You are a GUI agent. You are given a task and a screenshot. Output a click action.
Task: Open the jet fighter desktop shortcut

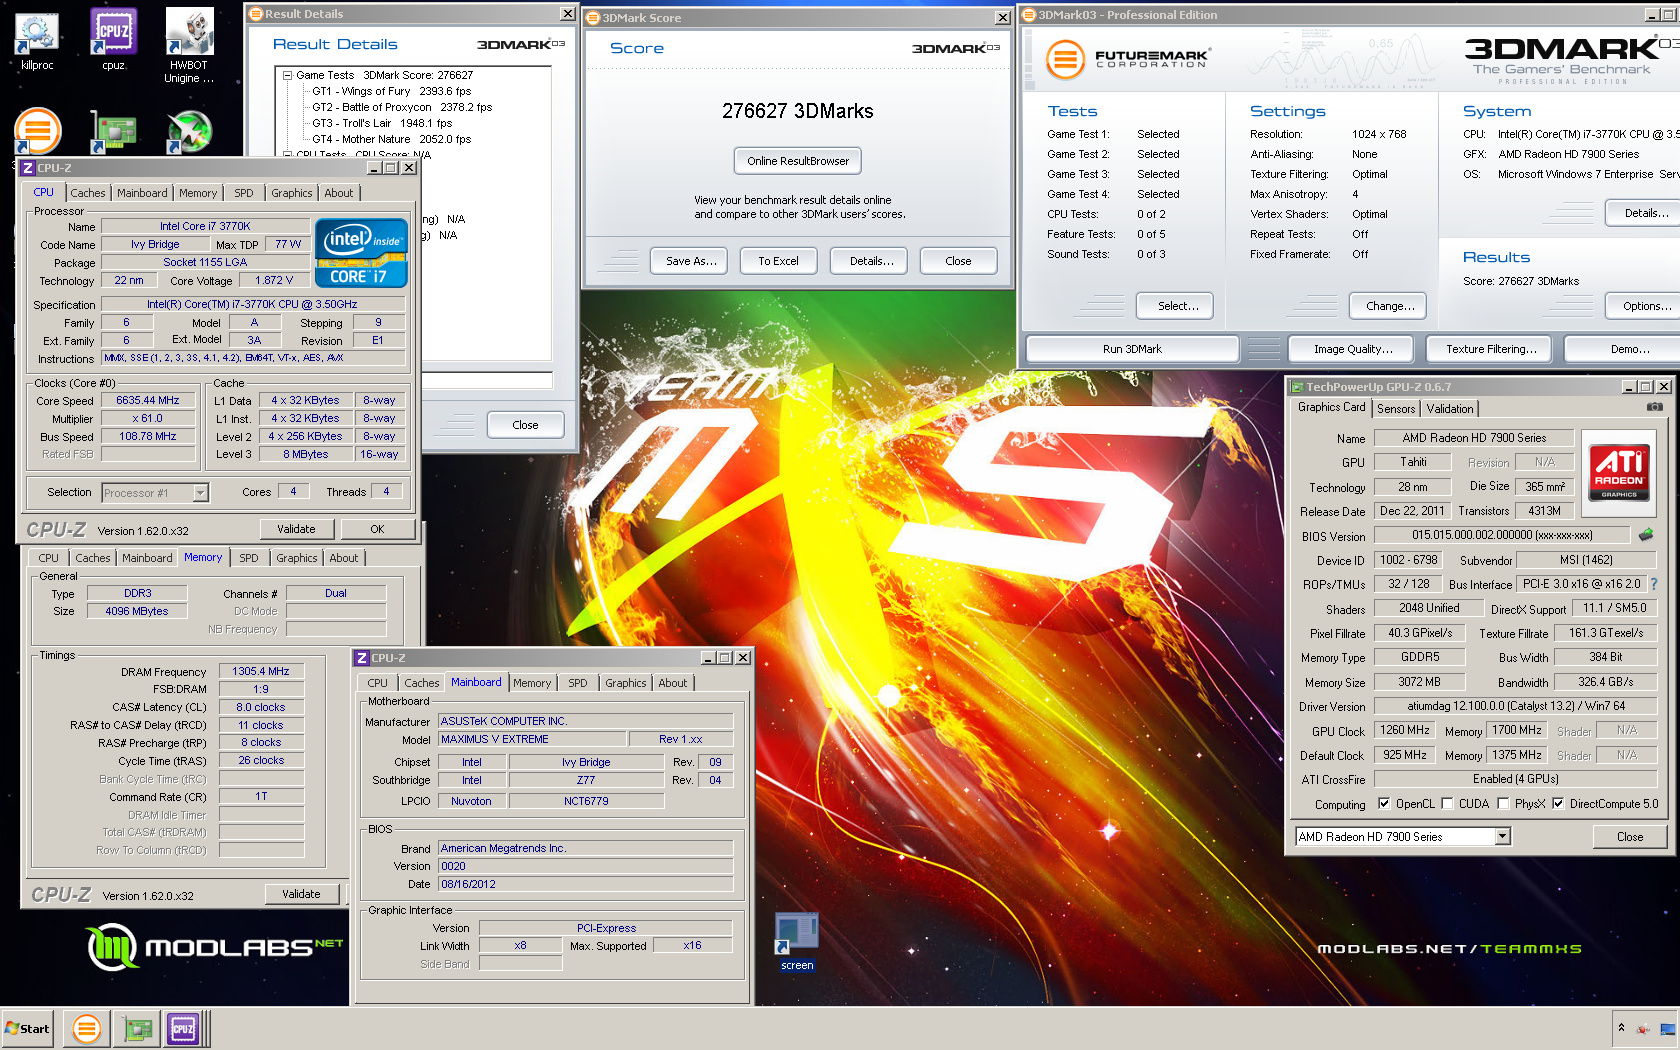coord(189,131)
